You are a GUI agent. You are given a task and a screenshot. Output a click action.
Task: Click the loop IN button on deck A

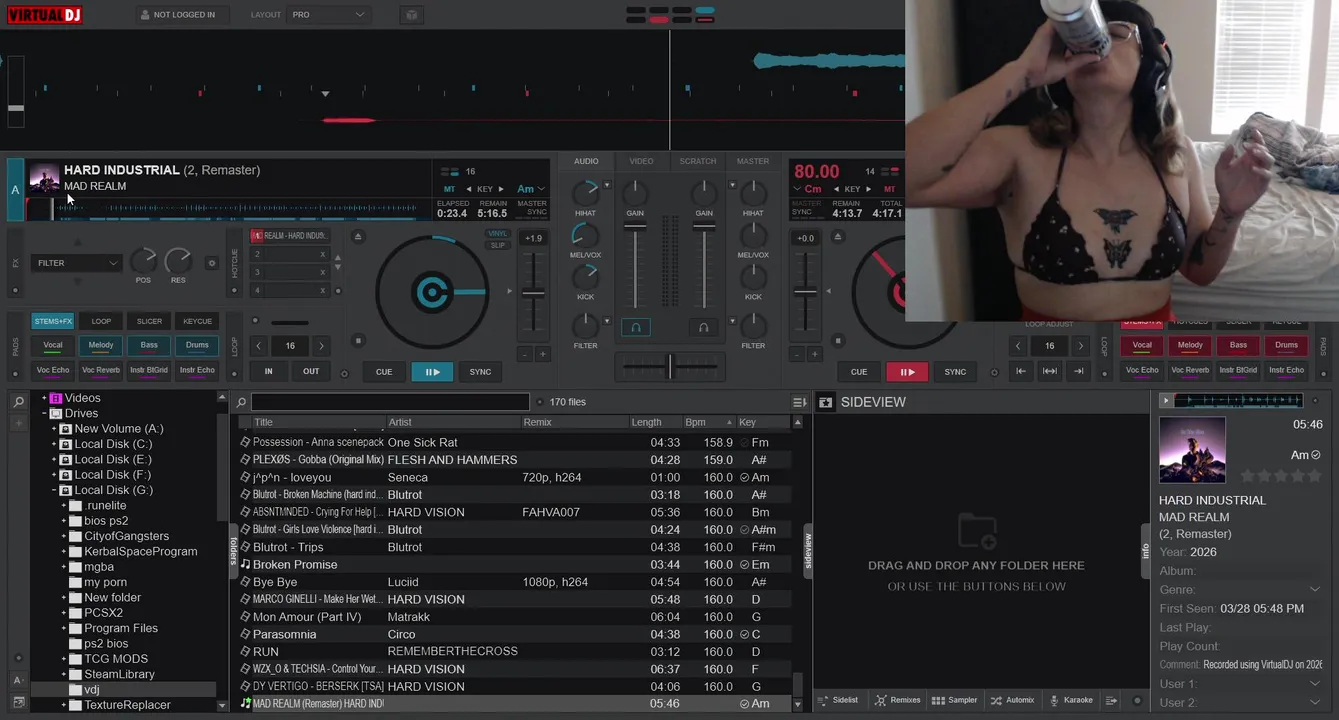pos(268,371)
